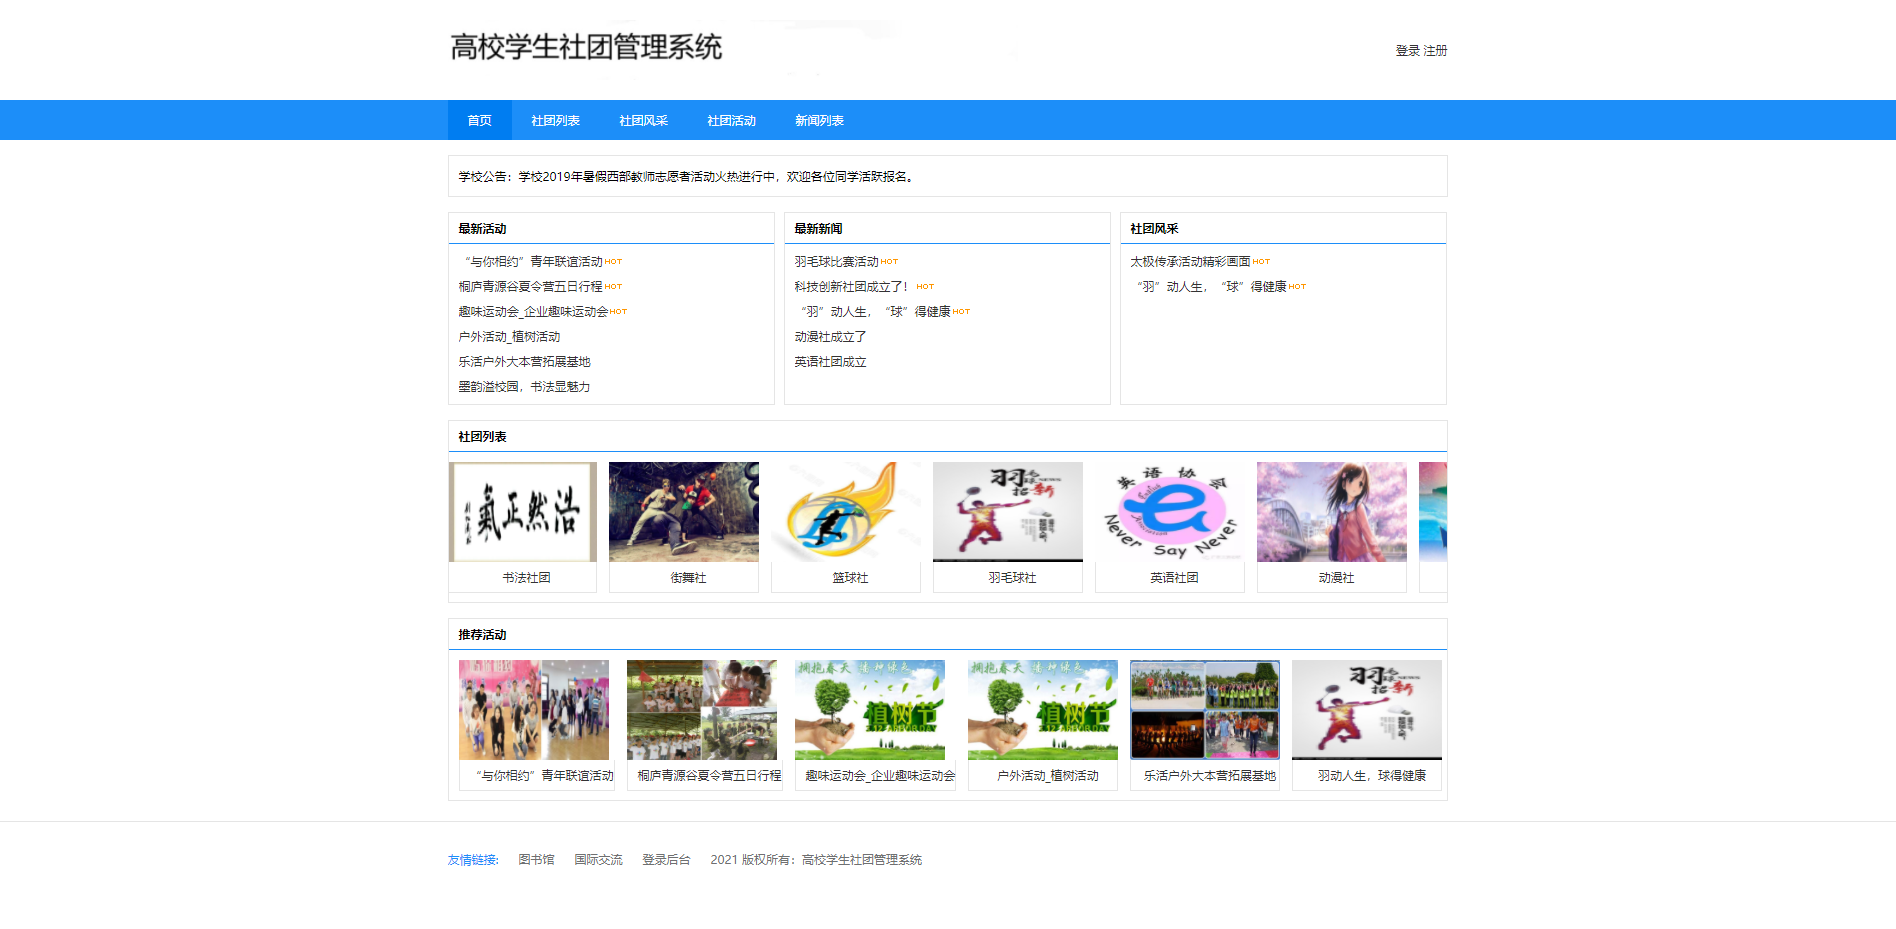Screen dimensions: 1896x929
Task: Open the 羽毛球社 club picture
Action: (1007, 511)
